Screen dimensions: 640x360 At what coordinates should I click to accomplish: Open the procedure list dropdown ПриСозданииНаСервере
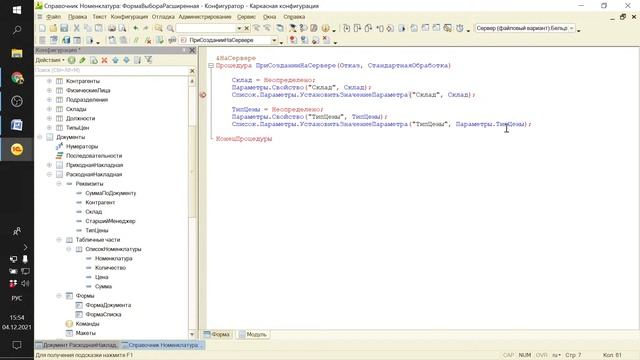274,40
